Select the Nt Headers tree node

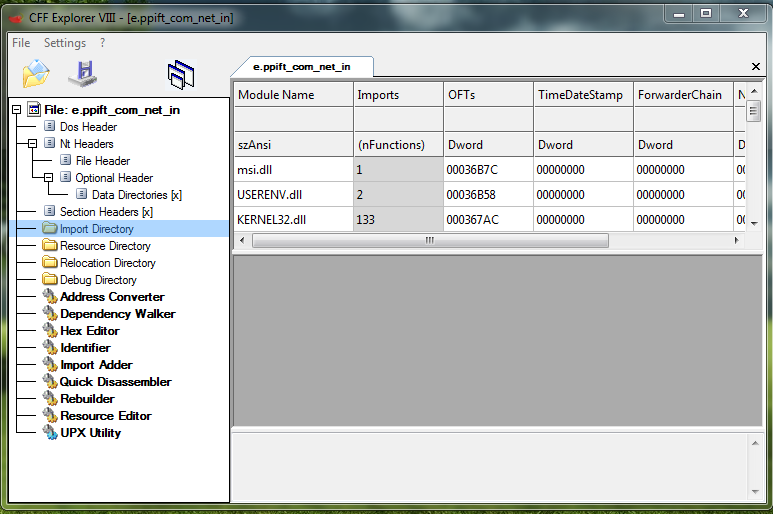[x=87, y=143]
